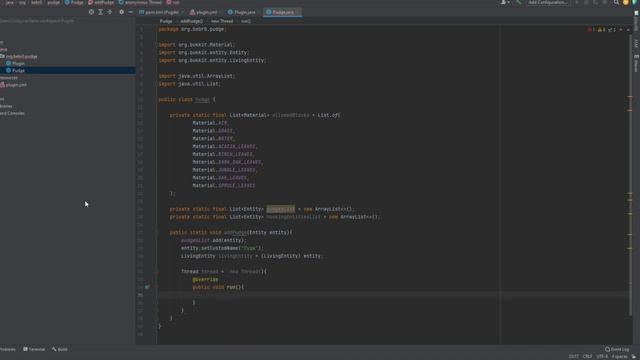640x360 pixels.
Task: Collapse all items in project tree
Action: (x=110, y=12)
